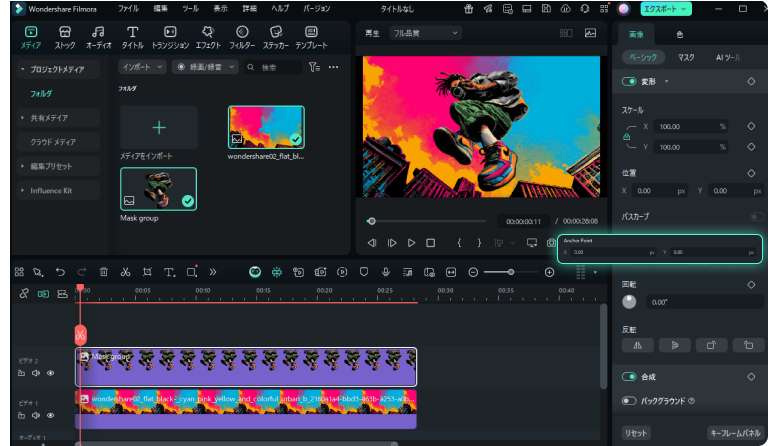Step back one frame in preview
Viewport: 768px width, 446px height.
372,243
